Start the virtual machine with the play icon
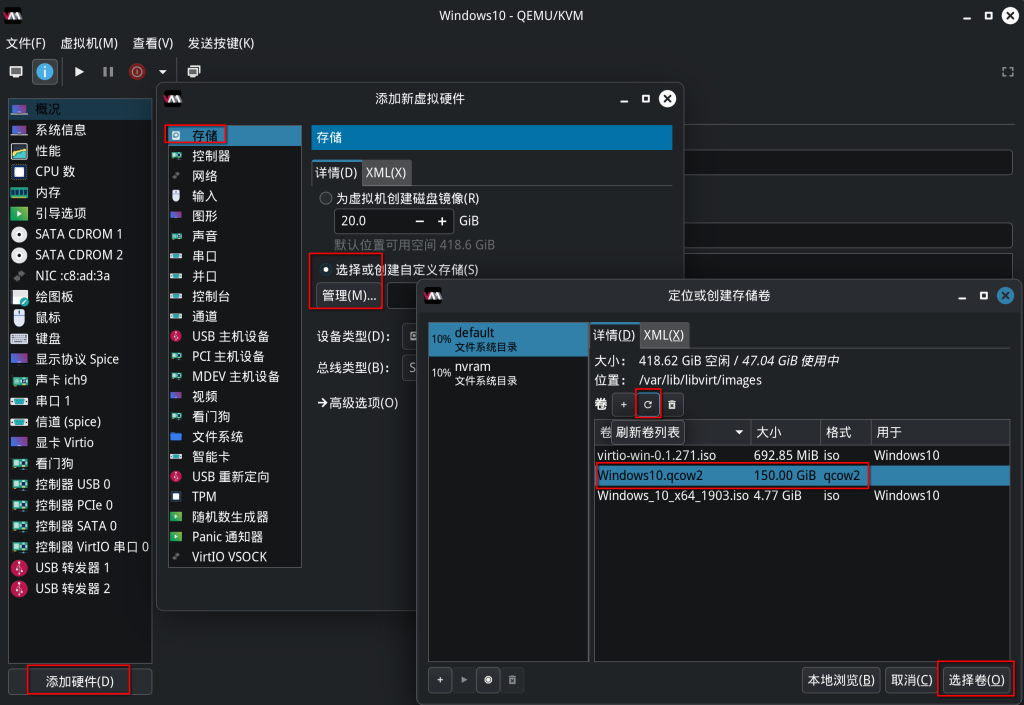1024x705 pixels. [79, 71]
